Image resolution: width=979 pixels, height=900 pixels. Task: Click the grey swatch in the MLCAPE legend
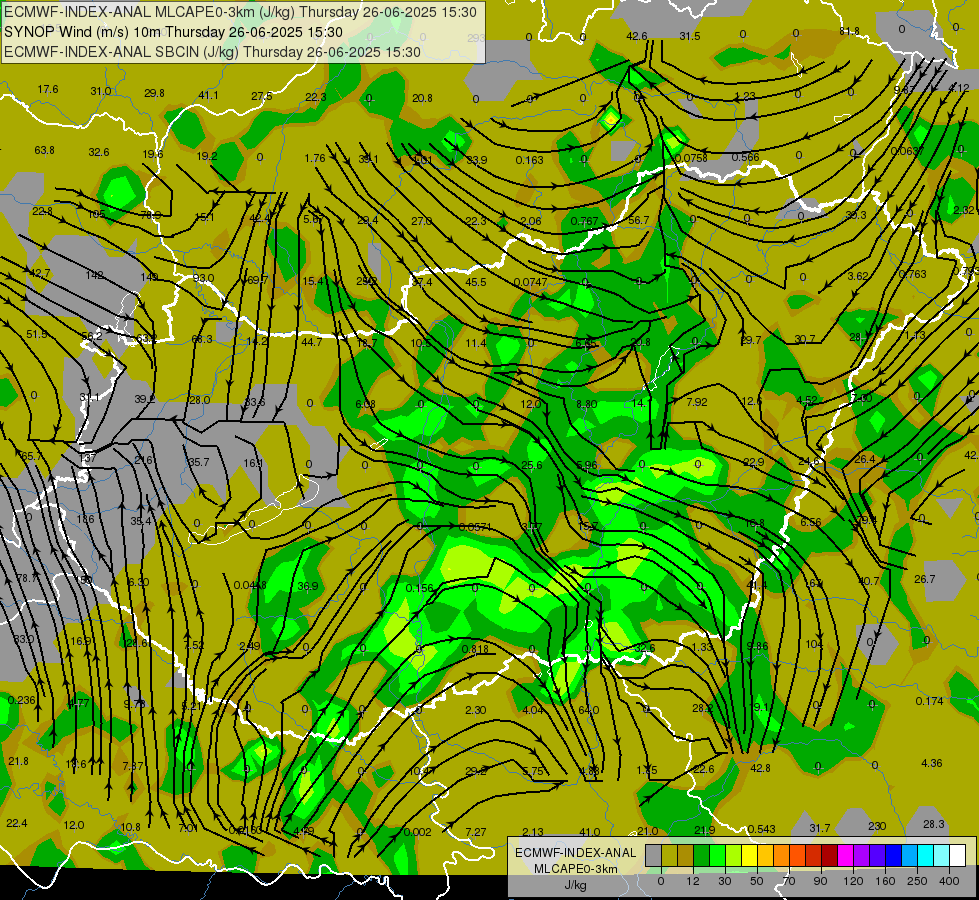tap(654, 855)
